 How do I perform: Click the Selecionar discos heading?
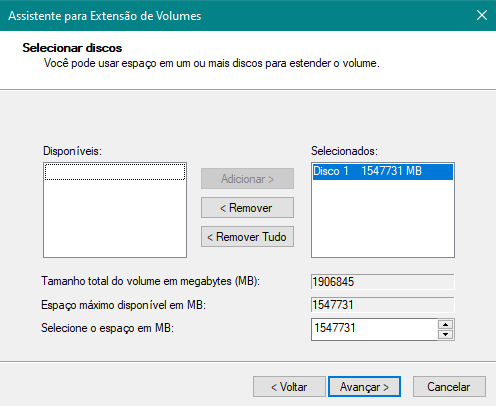pos(72,48)
